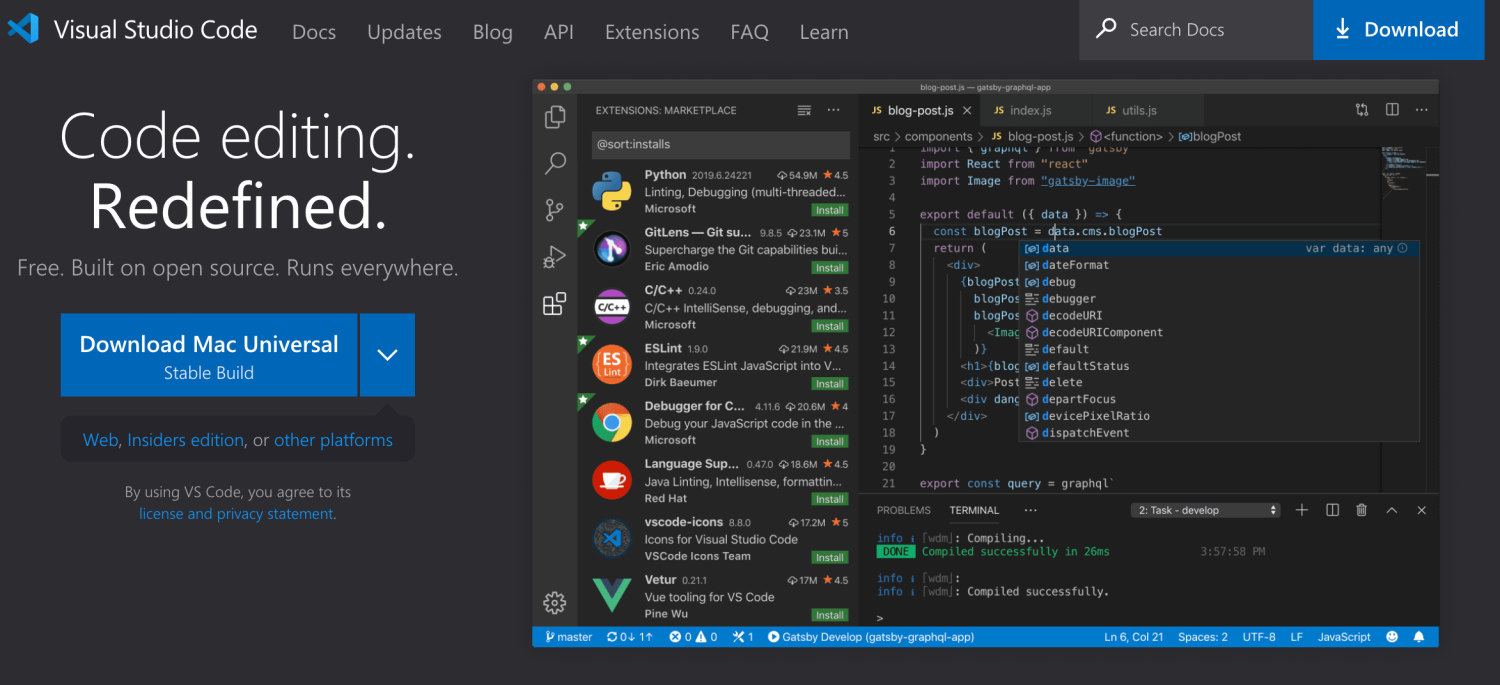
Task: Click Download Mac Universal Stable Build
Action: click(209, 355)
